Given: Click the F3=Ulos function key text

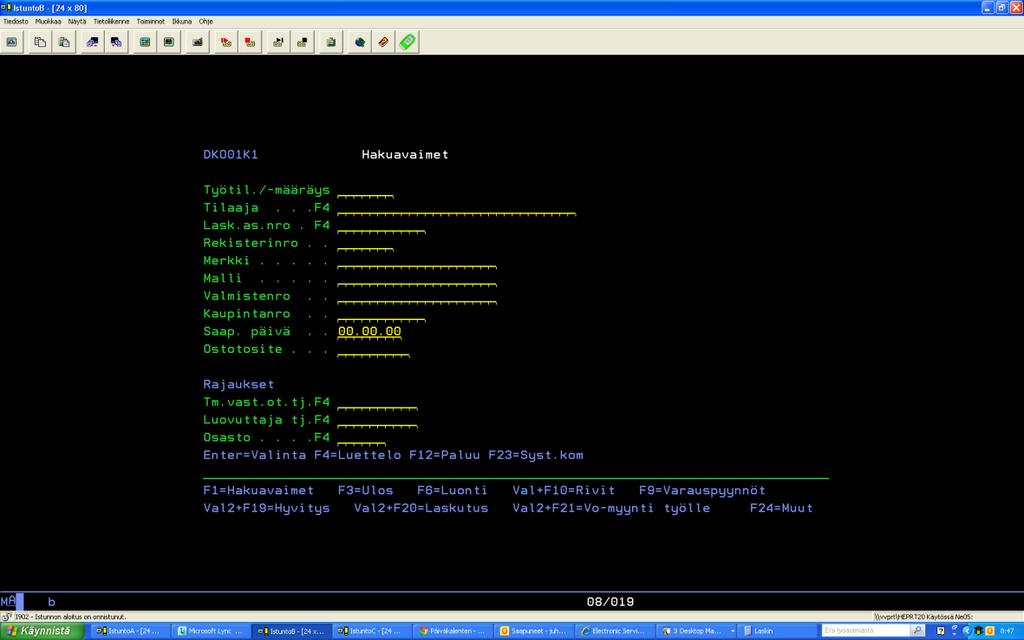Looking at the screenshot, I should click(x=365, y=490).
